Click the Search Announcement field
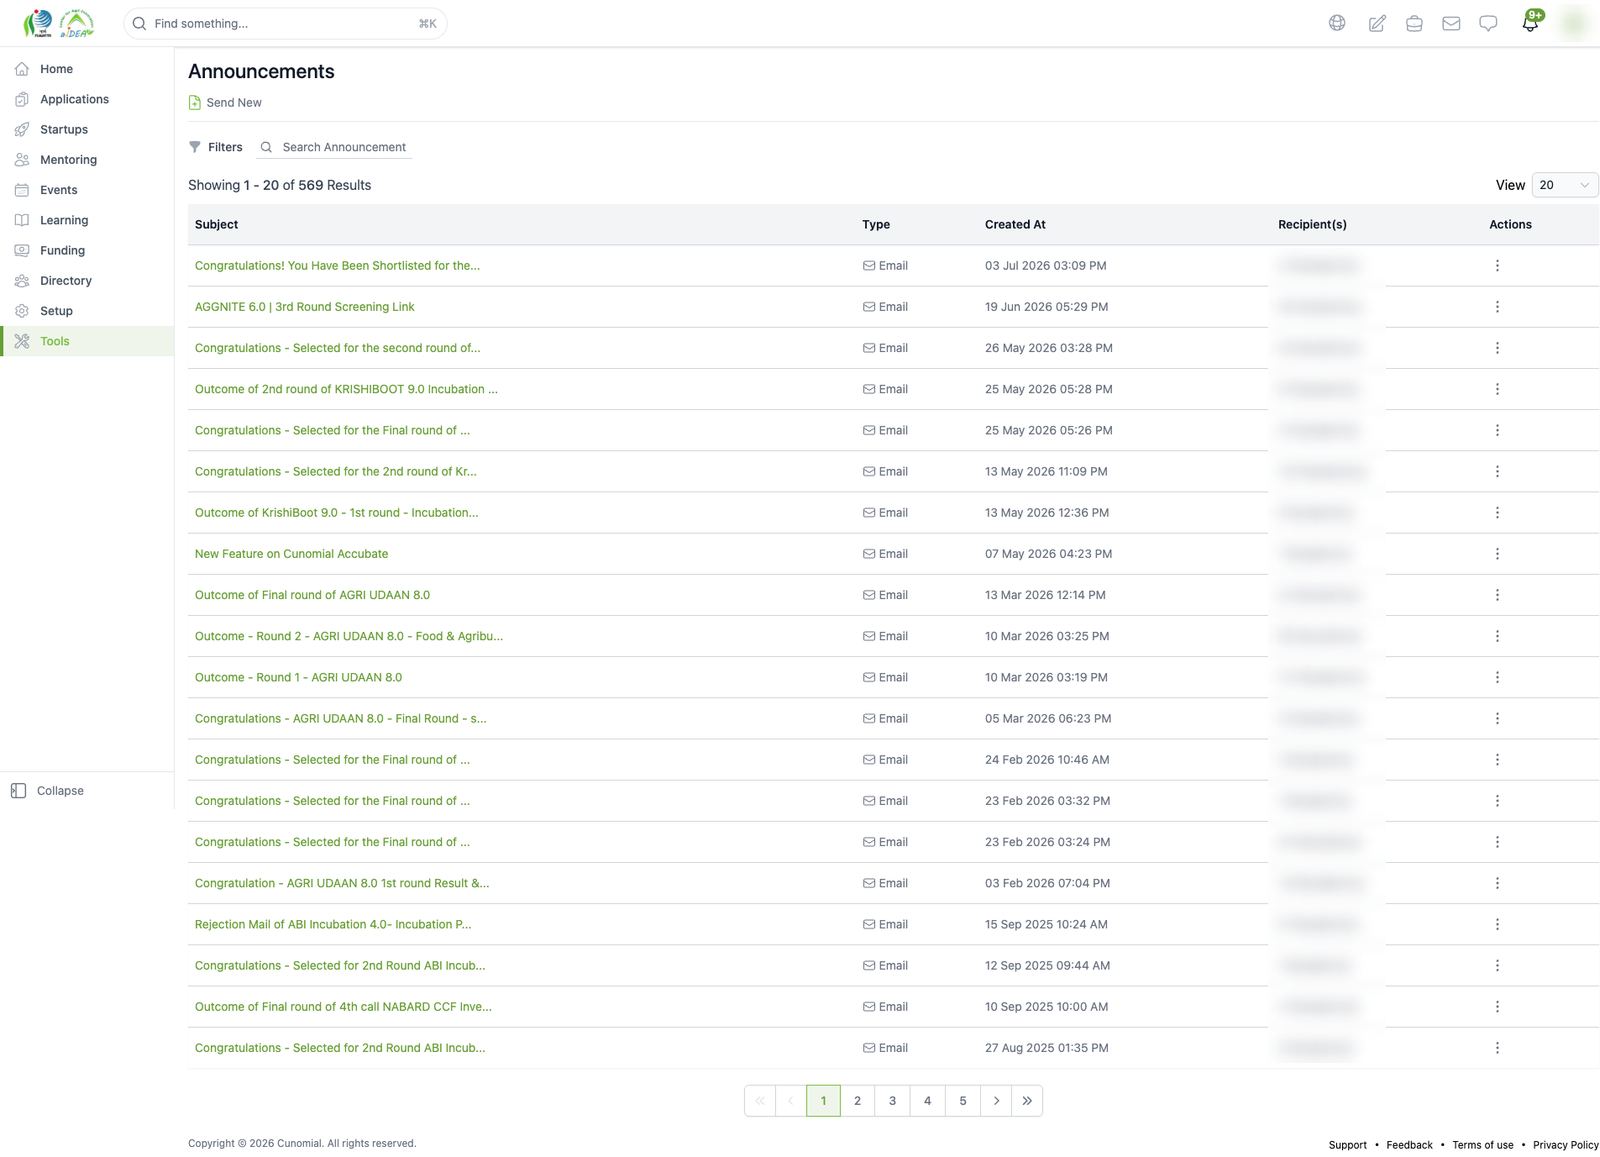The height and width of the screenshot is (1157, 1600). tap(335, 147)
